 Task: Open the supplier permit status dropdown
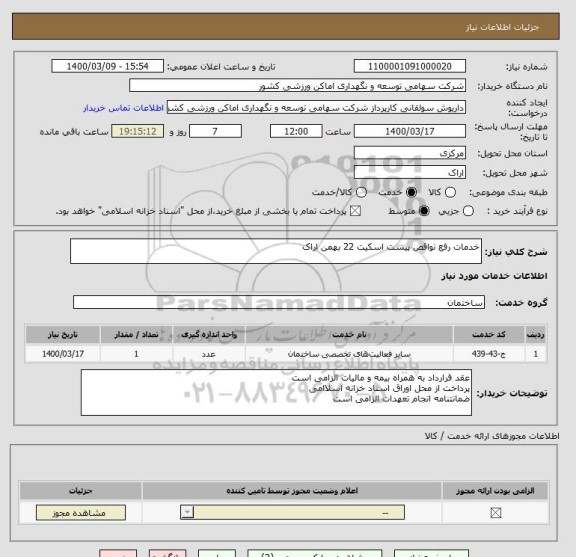tap(292, 513)
